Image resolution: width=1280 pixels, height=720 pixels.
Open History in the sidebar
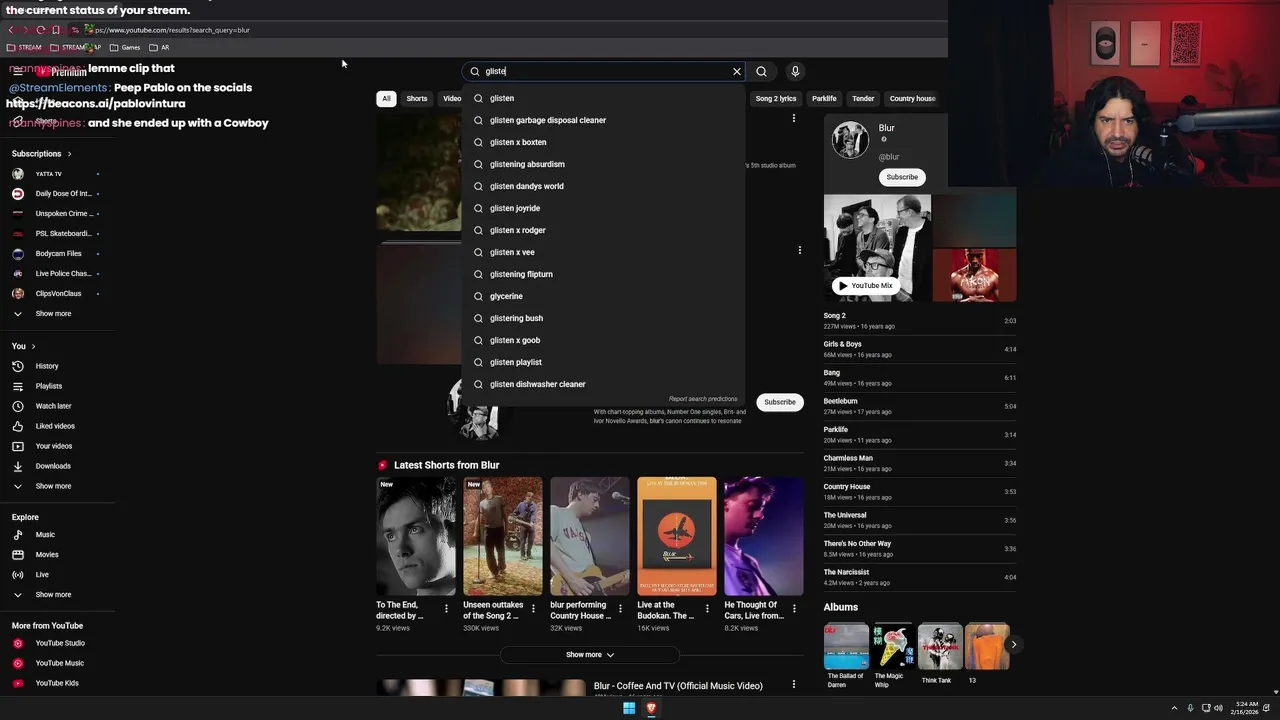[x=47, y=366]
